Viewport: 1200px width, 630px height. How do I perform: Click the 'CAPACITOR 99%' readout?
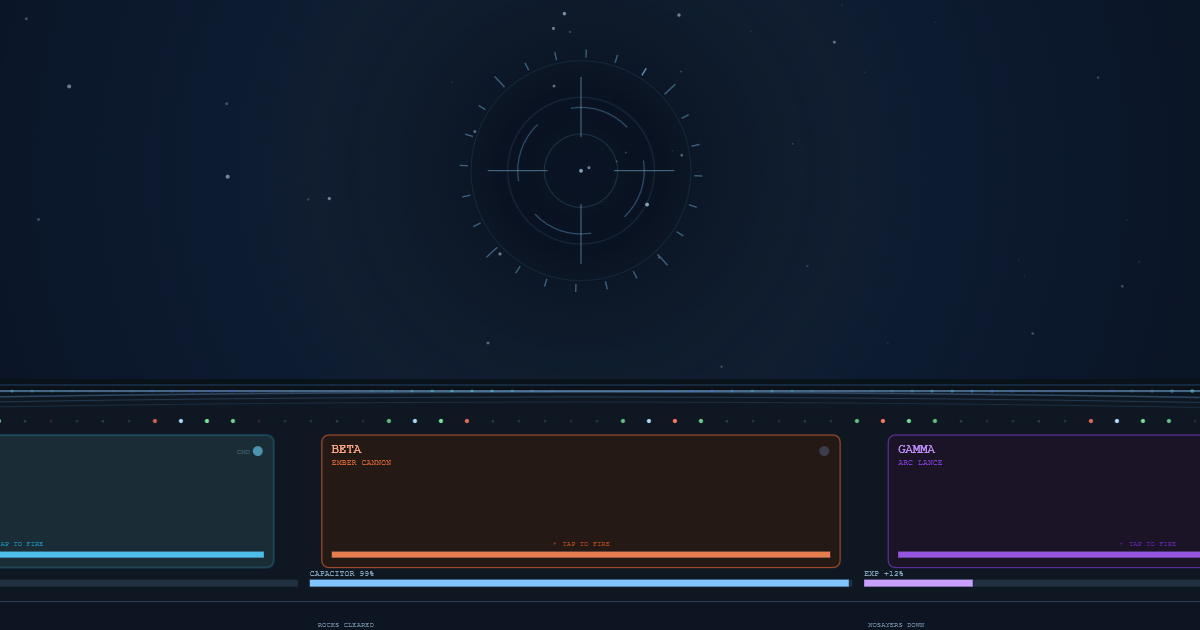click(342, 574)
